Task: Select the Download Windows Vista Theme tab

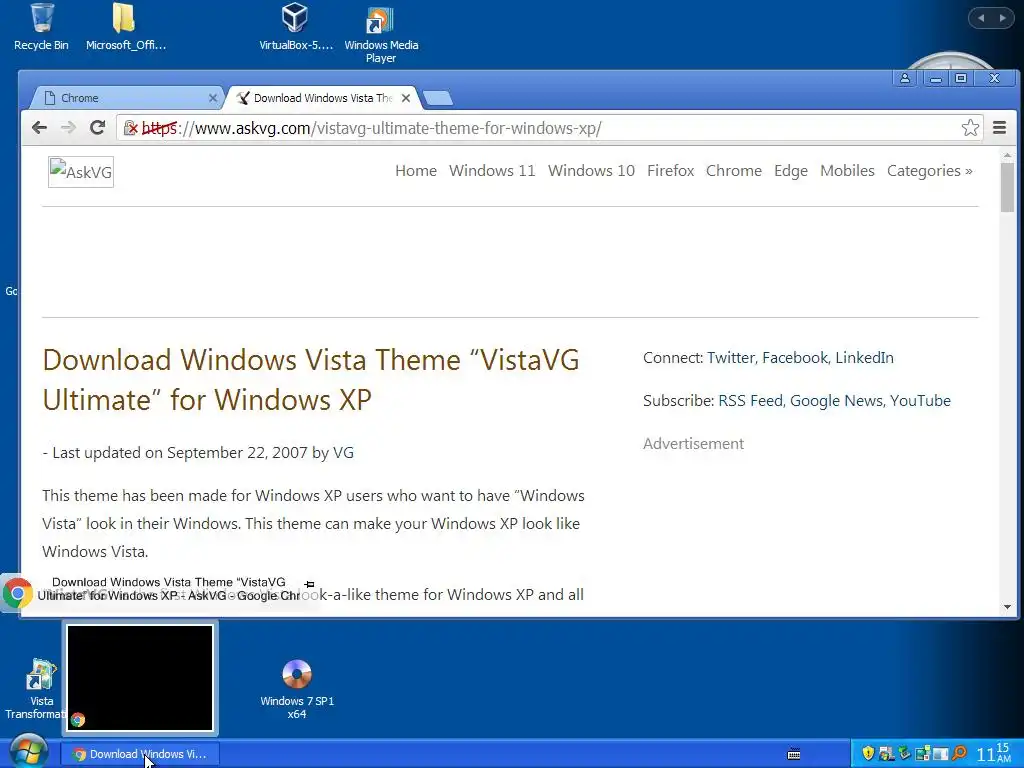Action: pos(322,98)
